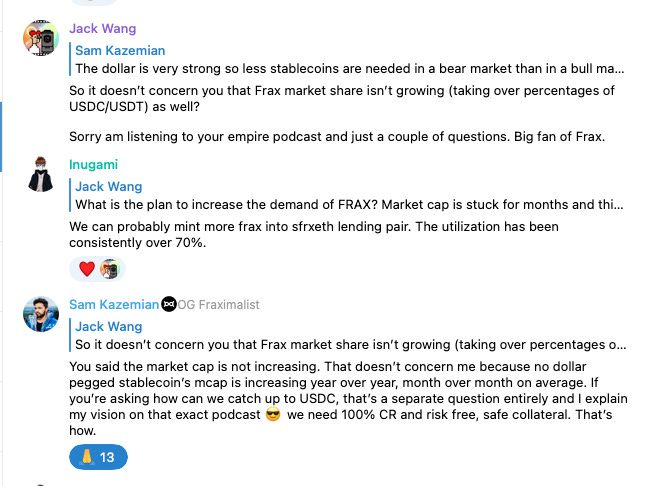Click the line "Sorry am listening to your empire podcast"
Viewport: 651px width, 486px height.
pyautogui.click(x=337, y=136)
